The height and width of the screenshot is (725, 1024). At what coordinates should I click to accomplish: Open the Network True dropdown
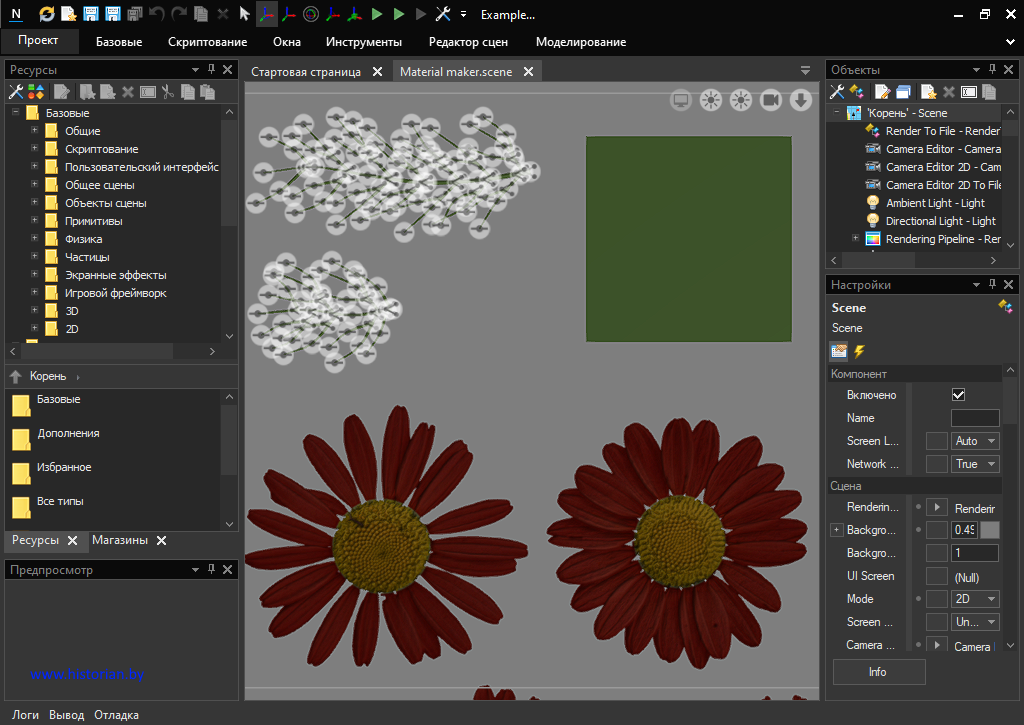point(975,464)
